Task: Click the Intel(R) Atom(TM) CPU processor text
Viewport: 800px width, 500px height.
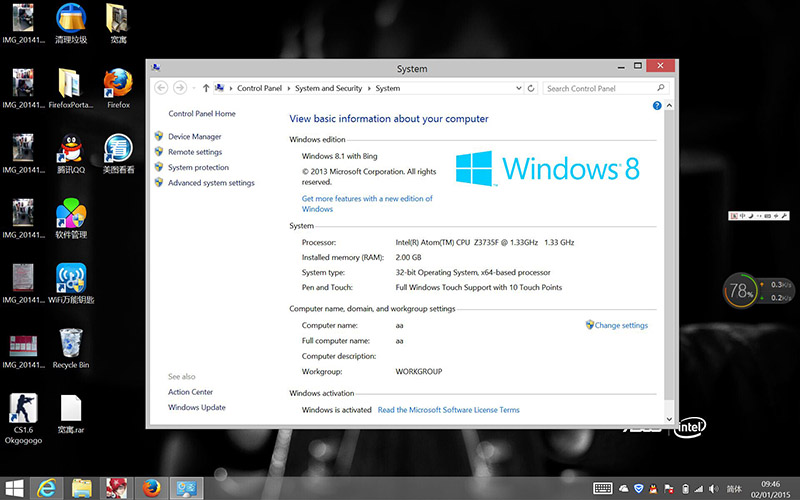Action: point(485,242)
